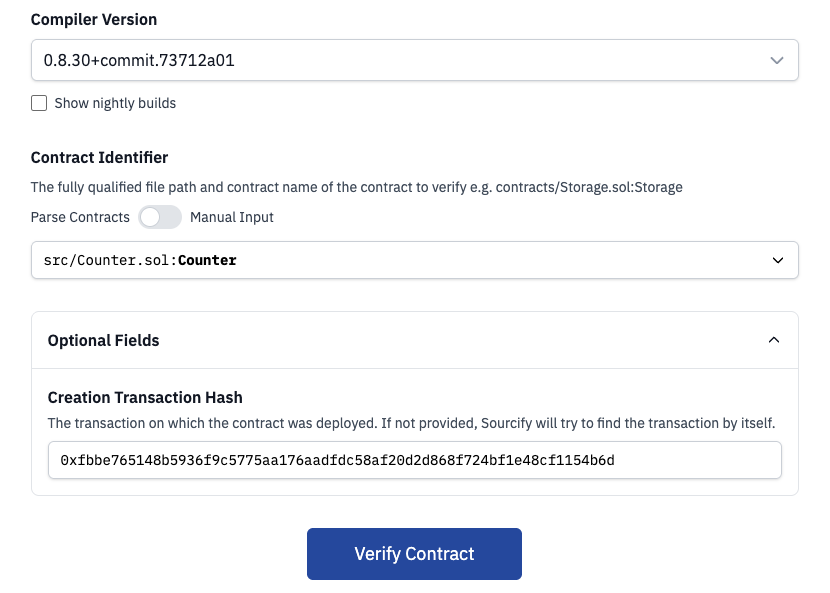
Task: Click the Show nightly builds label text
Action: click(117, 103)
